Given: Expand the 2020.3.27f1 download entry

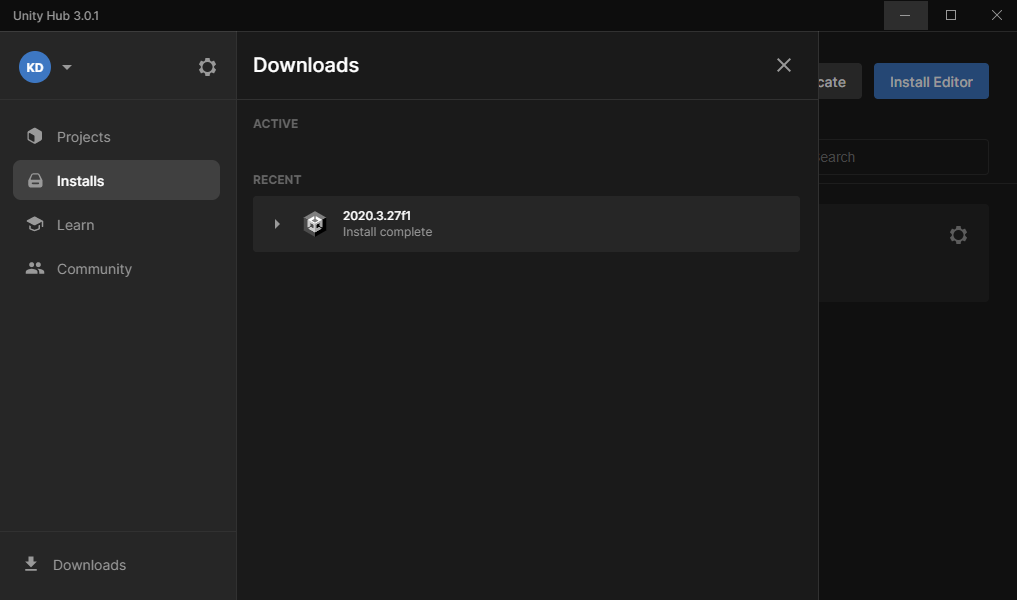Looking at the screenshot, I should tap(277, 224).
